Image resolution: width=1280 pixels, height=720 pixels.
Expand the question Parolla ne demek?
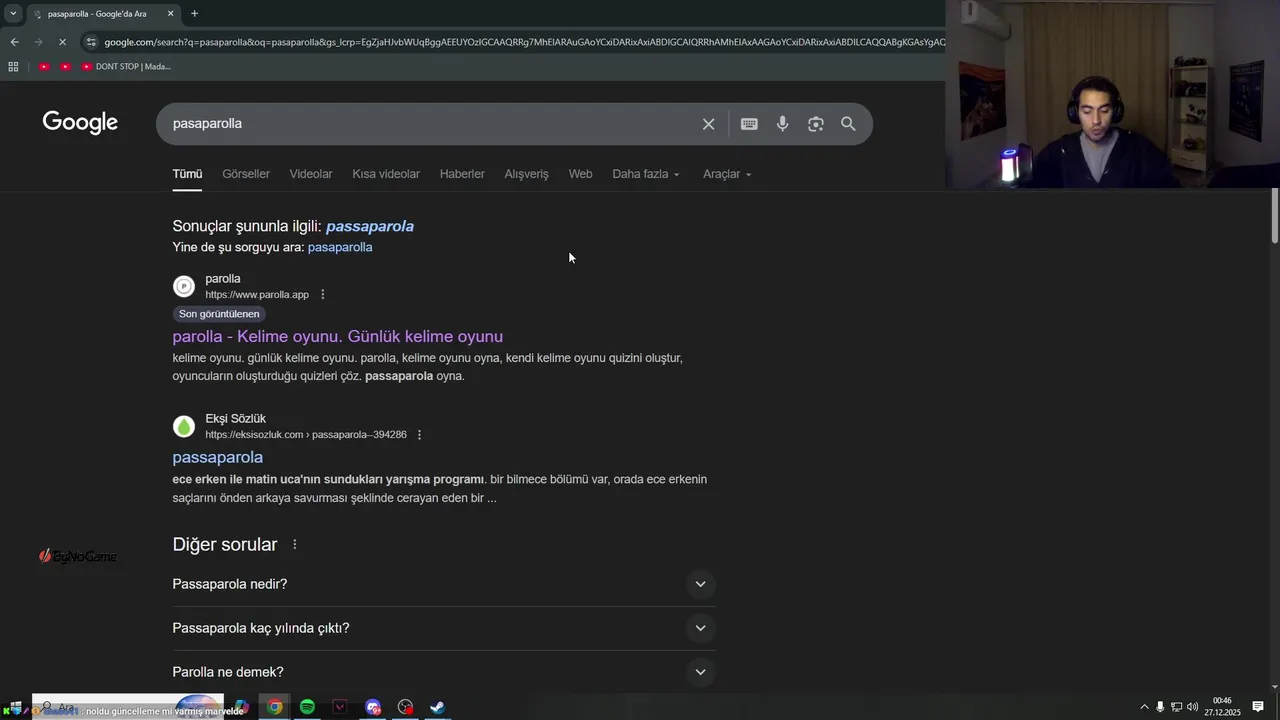444,672
